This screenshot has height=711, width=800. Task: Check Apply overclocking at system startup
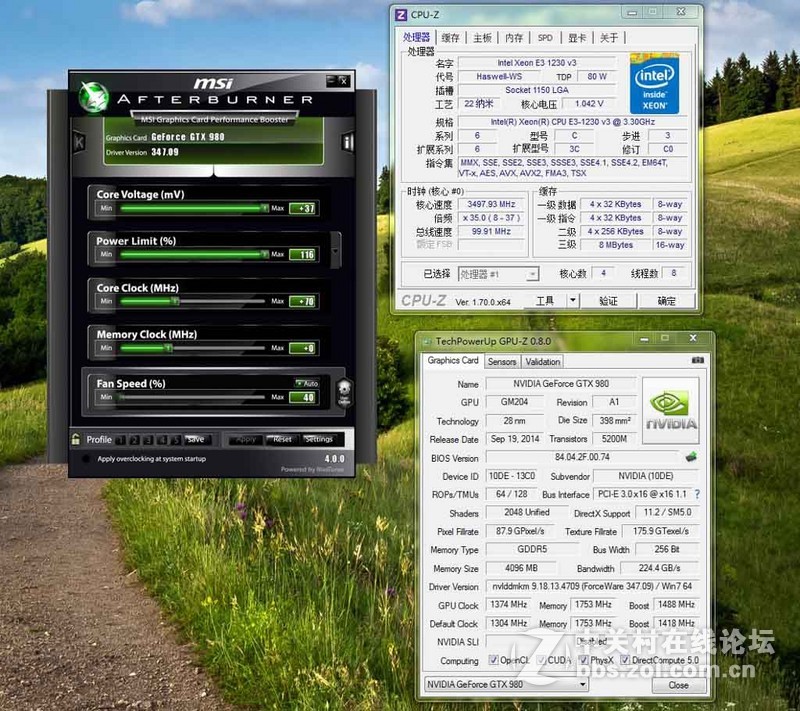coord(85,458)
